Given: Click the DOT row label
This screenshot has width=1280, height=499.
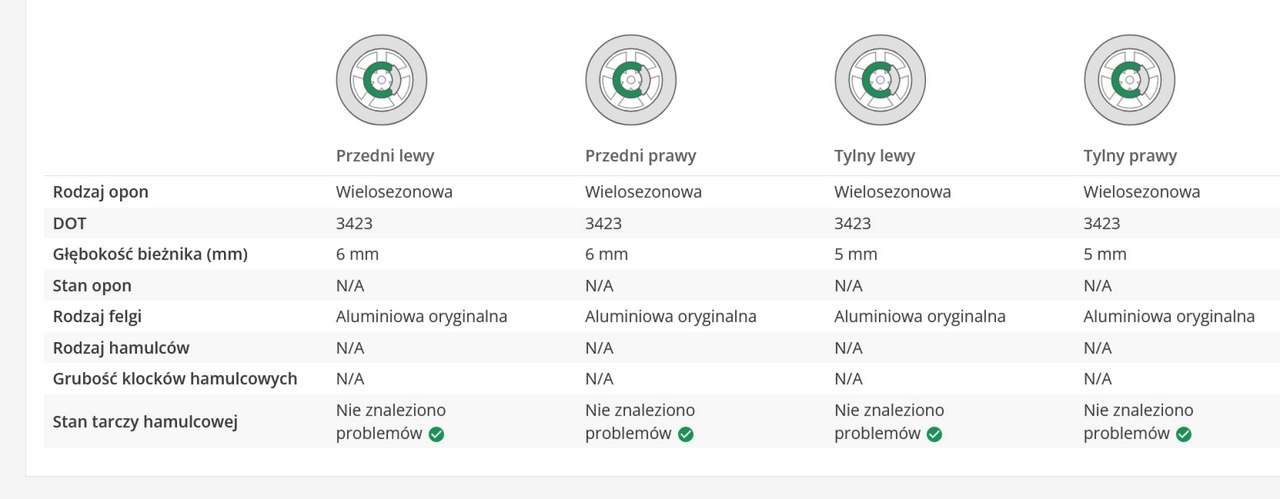Looking at the screenshot, I should (69, 223).
